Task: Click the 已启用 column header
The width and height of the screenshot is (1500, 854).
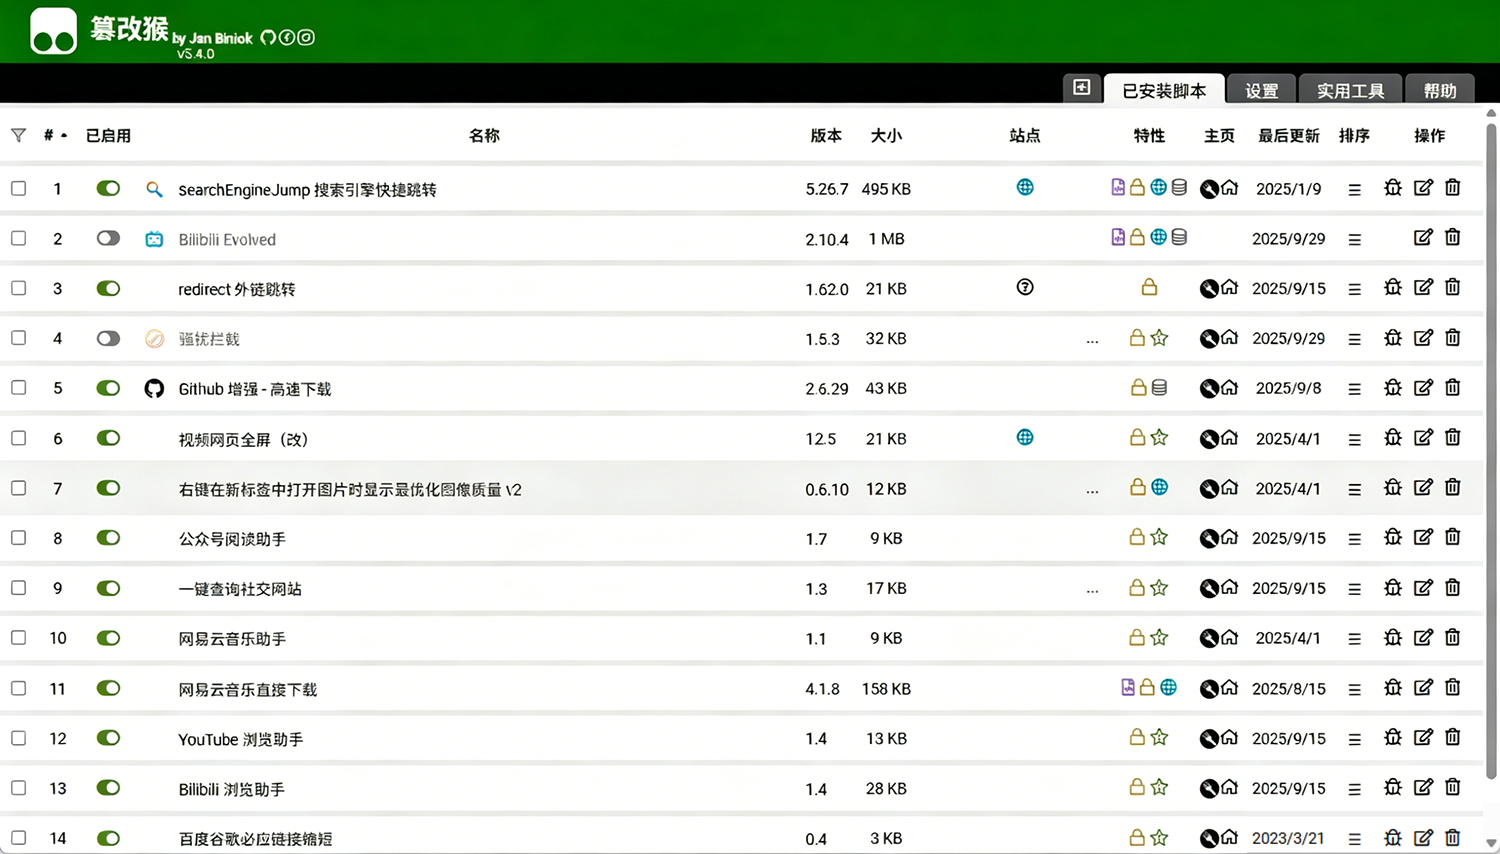Action: (x=108, y=135)
